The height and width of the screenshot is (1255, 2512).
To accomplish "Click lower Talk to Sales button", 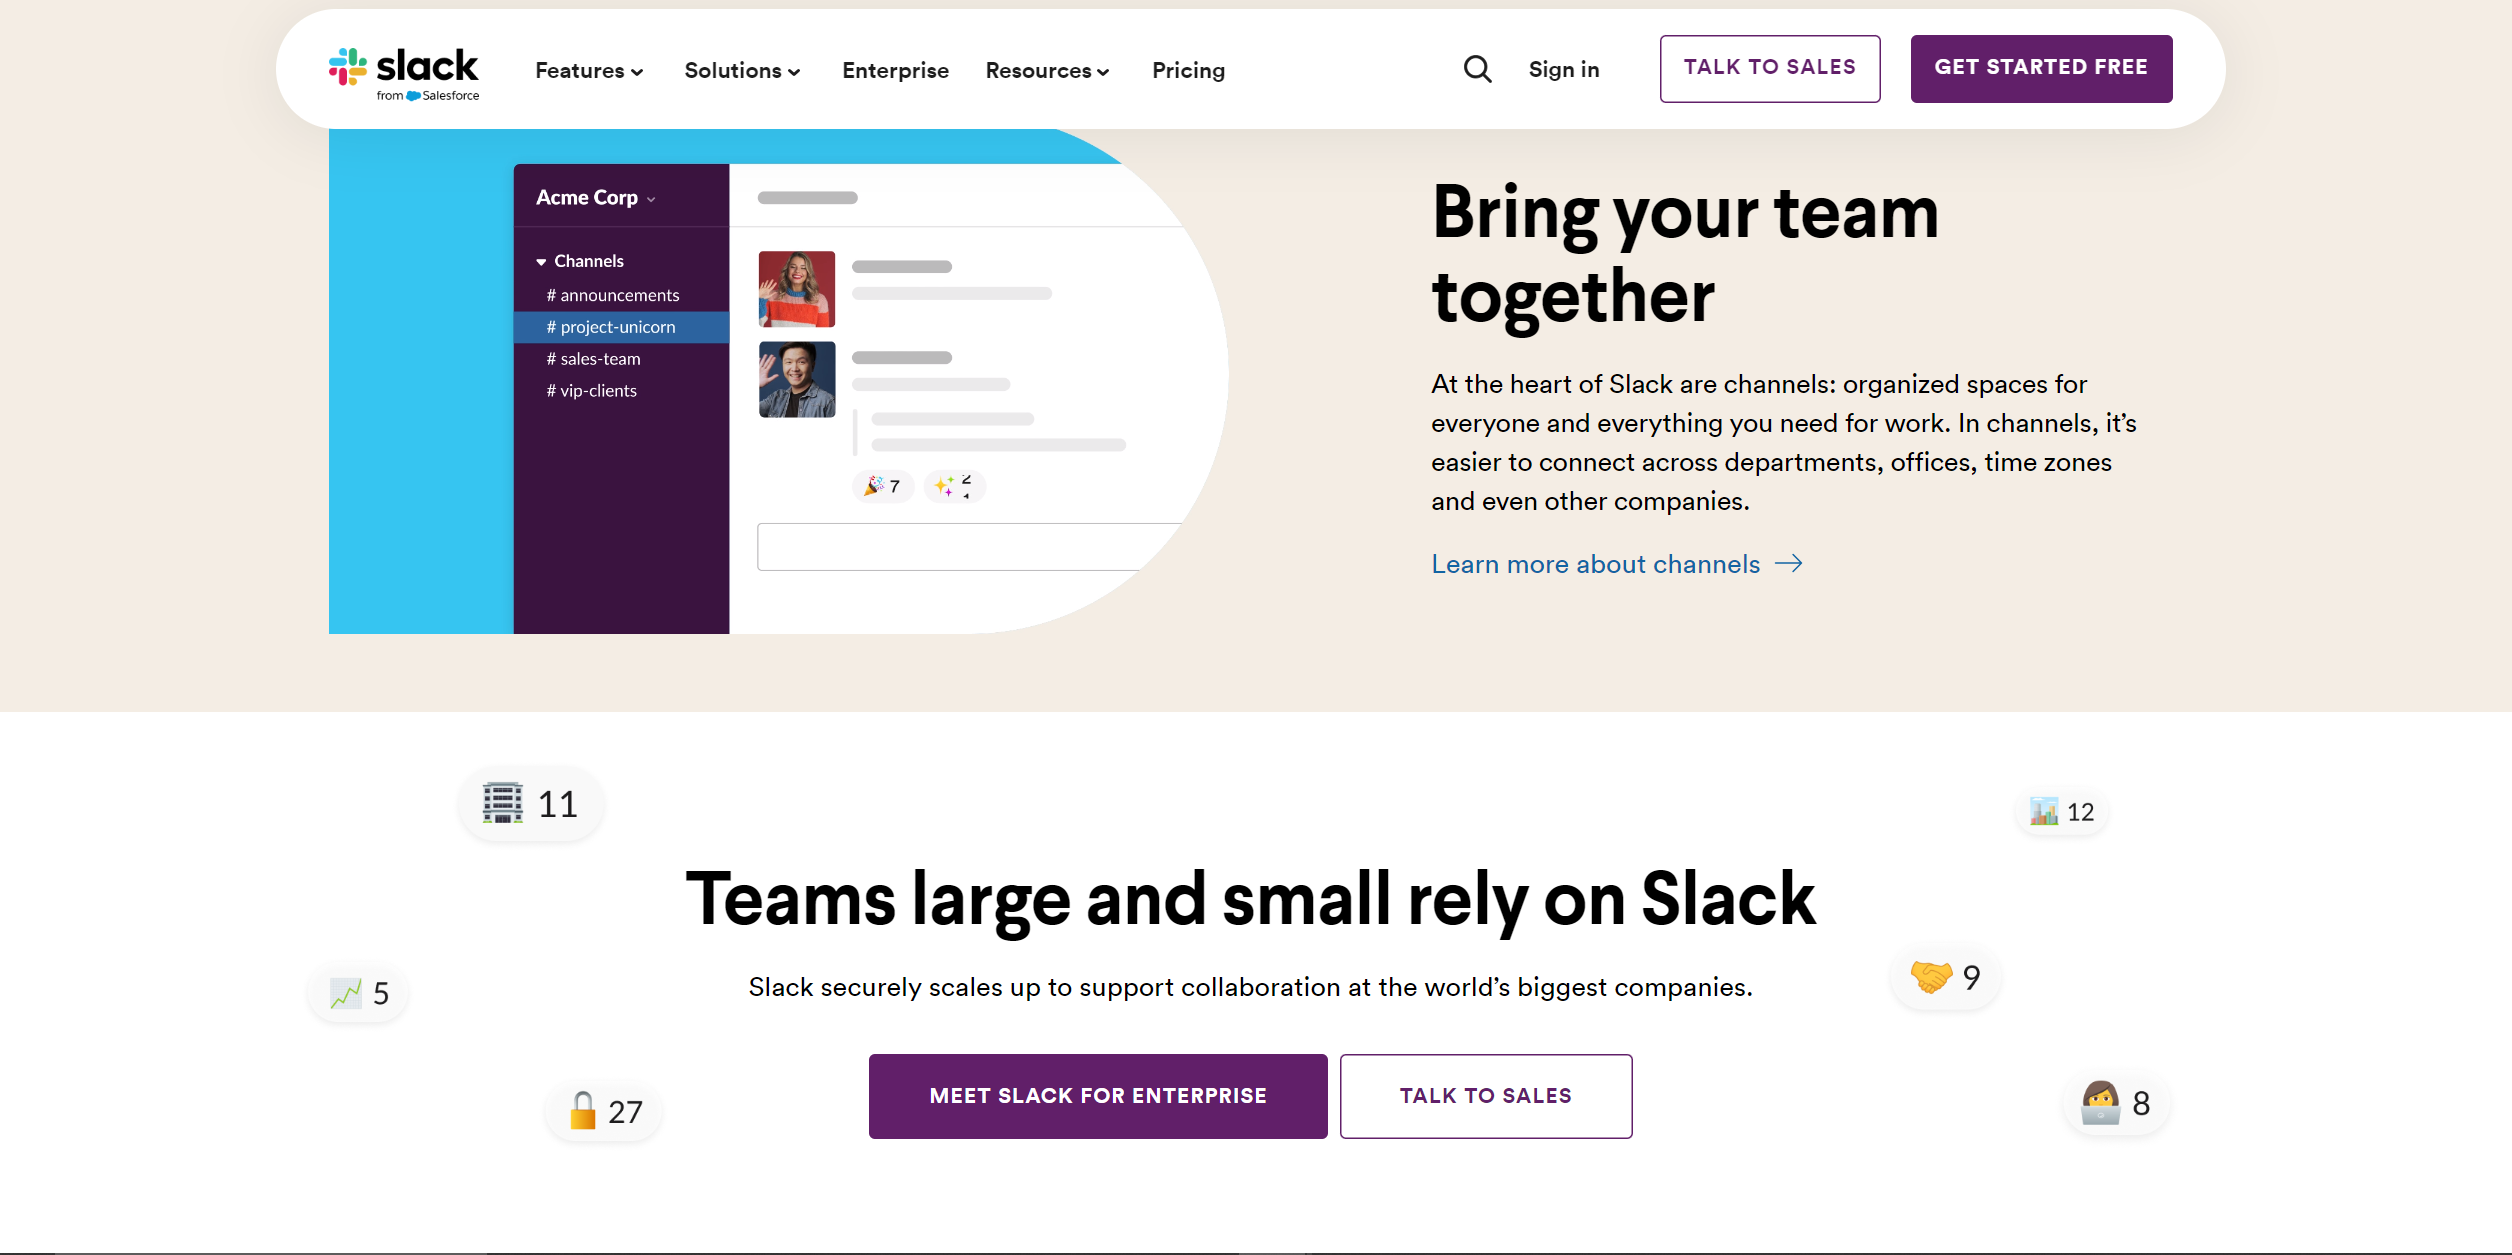I will (x=1486, y=1096).
